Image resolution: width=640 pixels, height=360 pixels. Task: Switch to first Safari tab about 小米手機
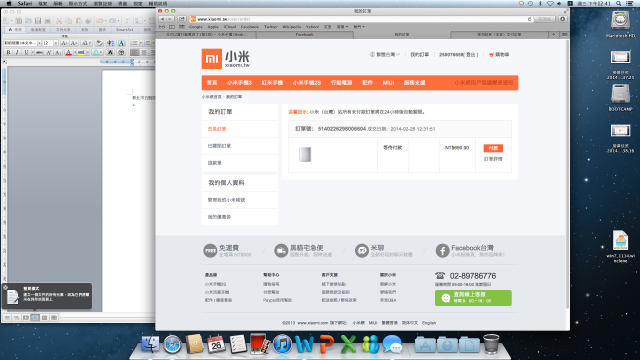(206, 35)
